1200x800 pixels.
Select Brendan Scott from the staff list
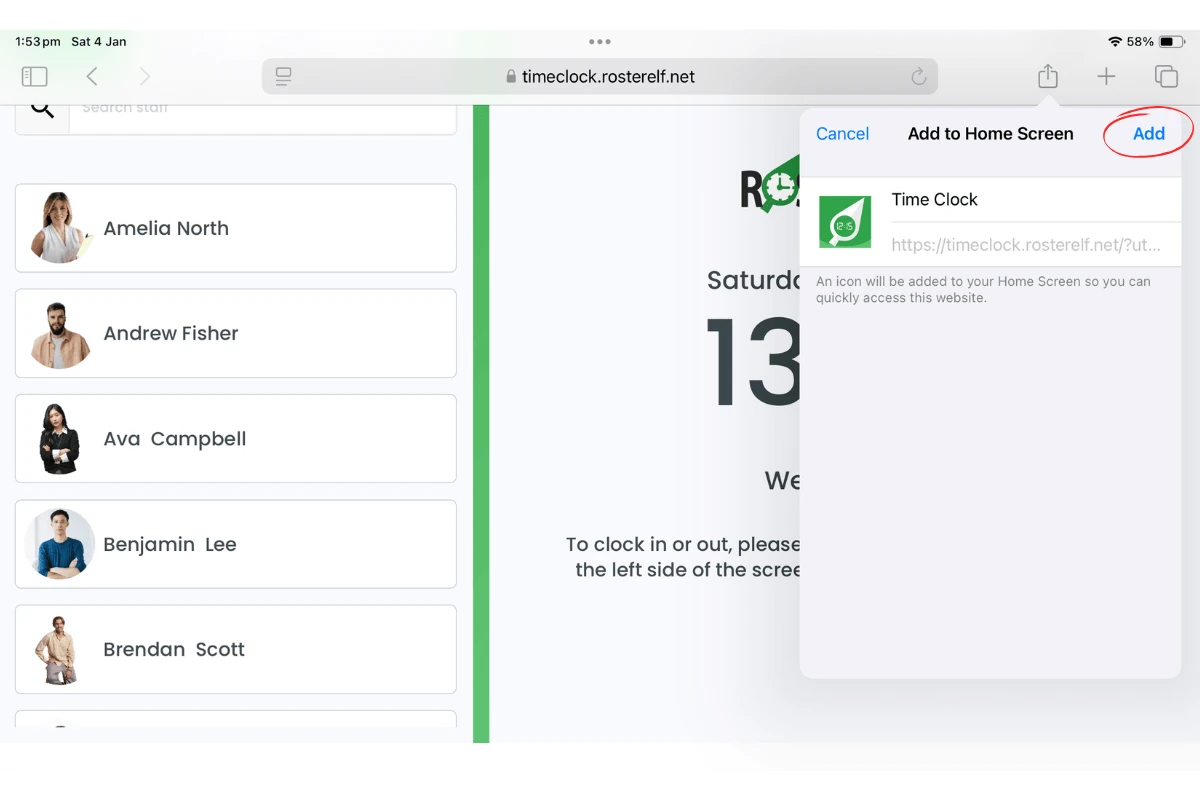(x=236, y=649)
